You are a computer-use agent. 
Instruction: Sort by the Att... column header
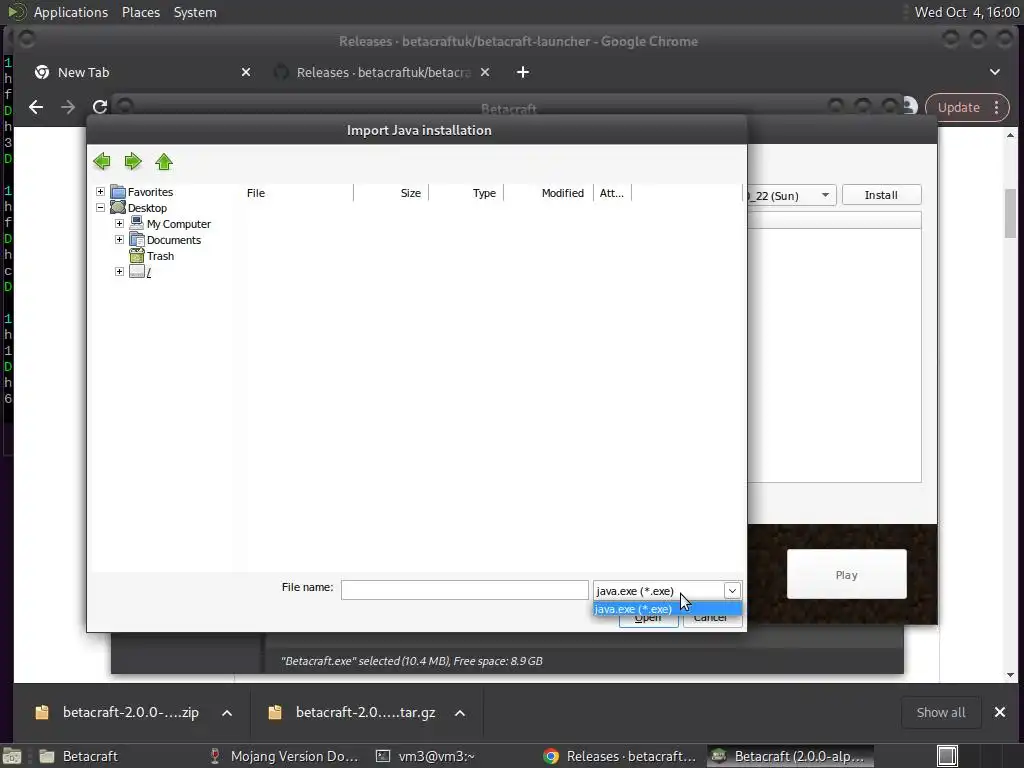point(613,193)
